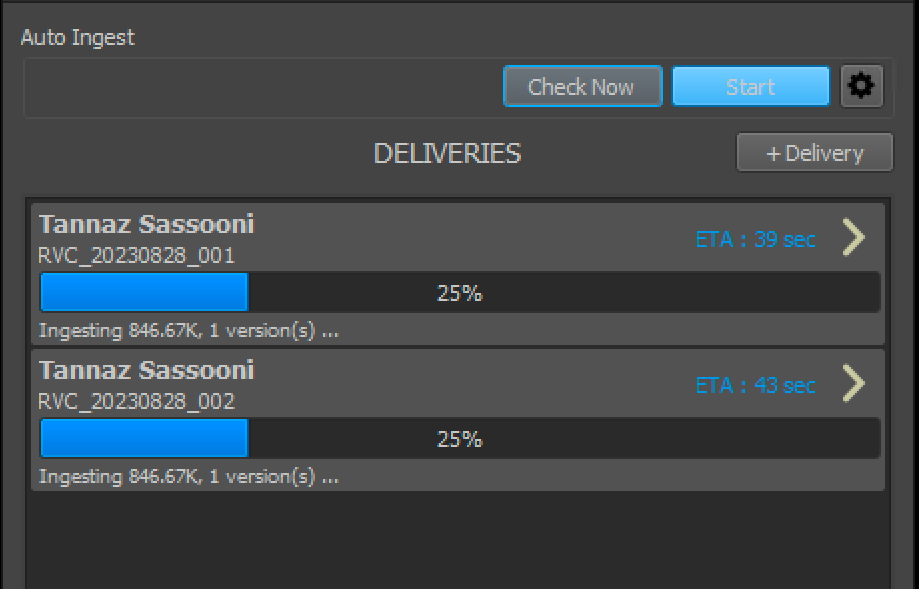919x589 pixels.
Task: Select the RVC_20230828_001 delivery ID text
Action: [137, 256]
